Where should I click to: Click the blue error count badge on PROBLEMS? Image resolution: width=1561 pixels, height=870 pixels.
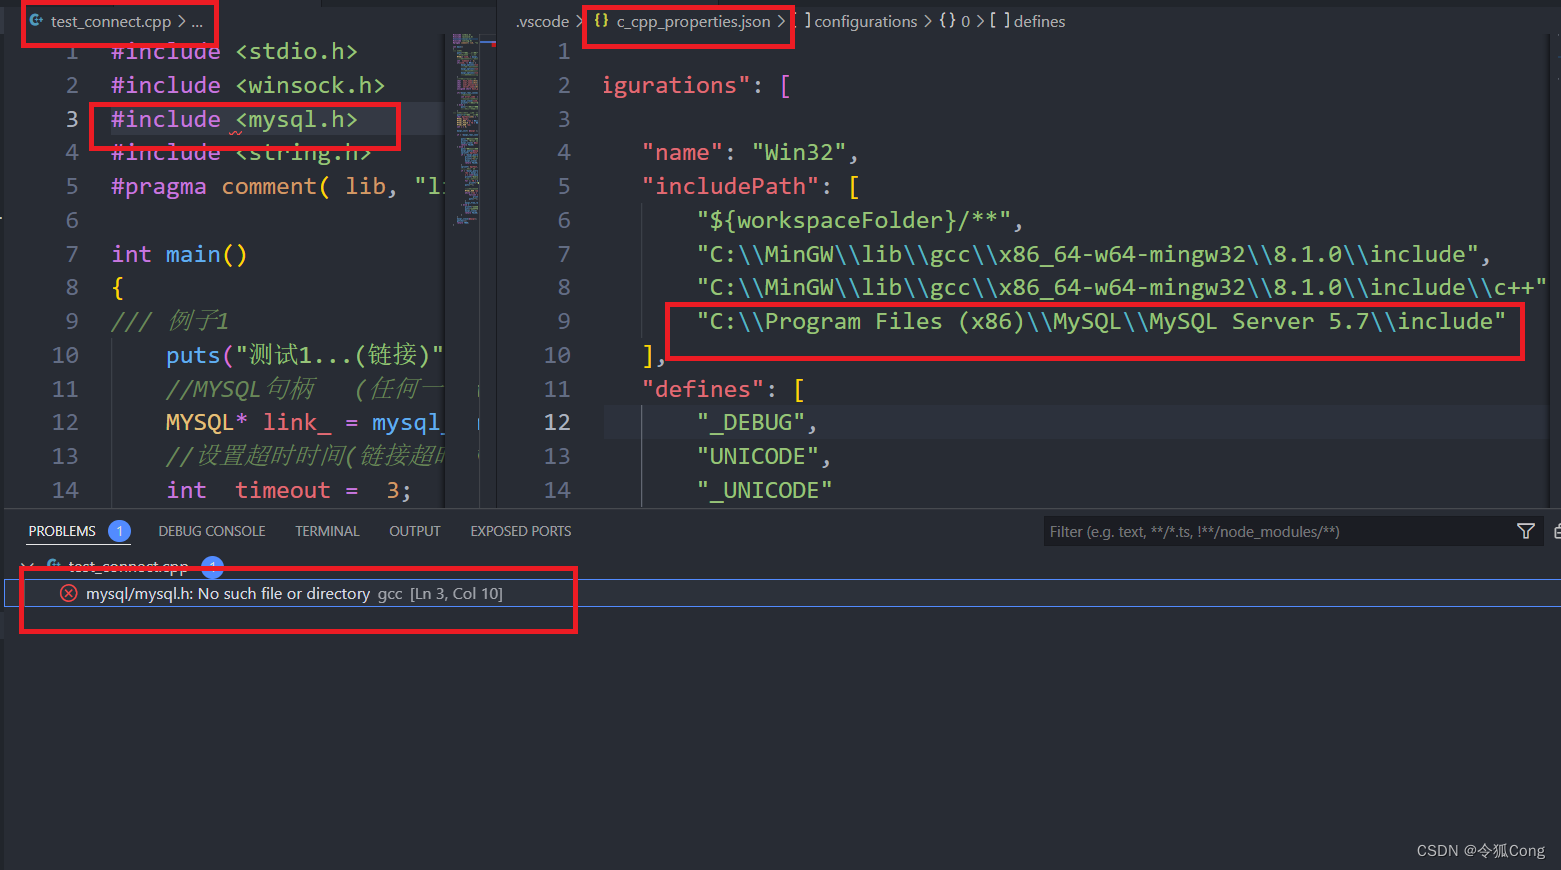119,530
